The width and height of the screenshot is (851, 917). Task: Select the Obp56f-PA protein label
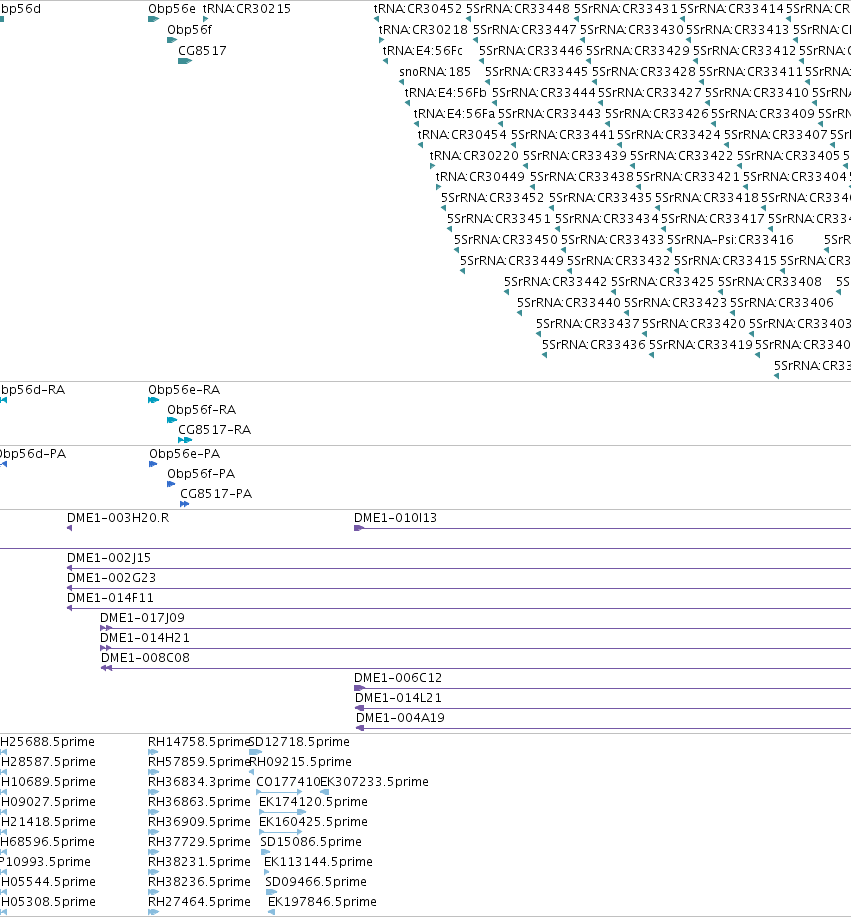[x=201, y=474]
